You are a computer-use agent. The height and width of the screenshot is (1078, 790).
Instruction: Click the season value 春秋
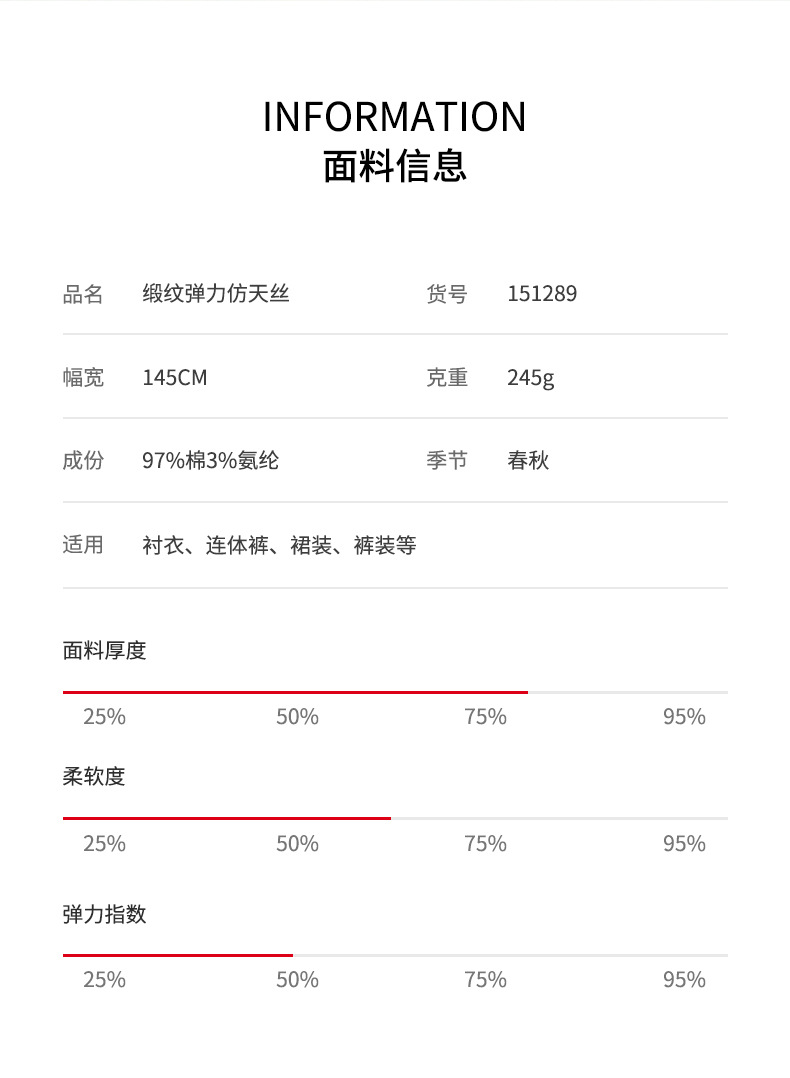528,461
